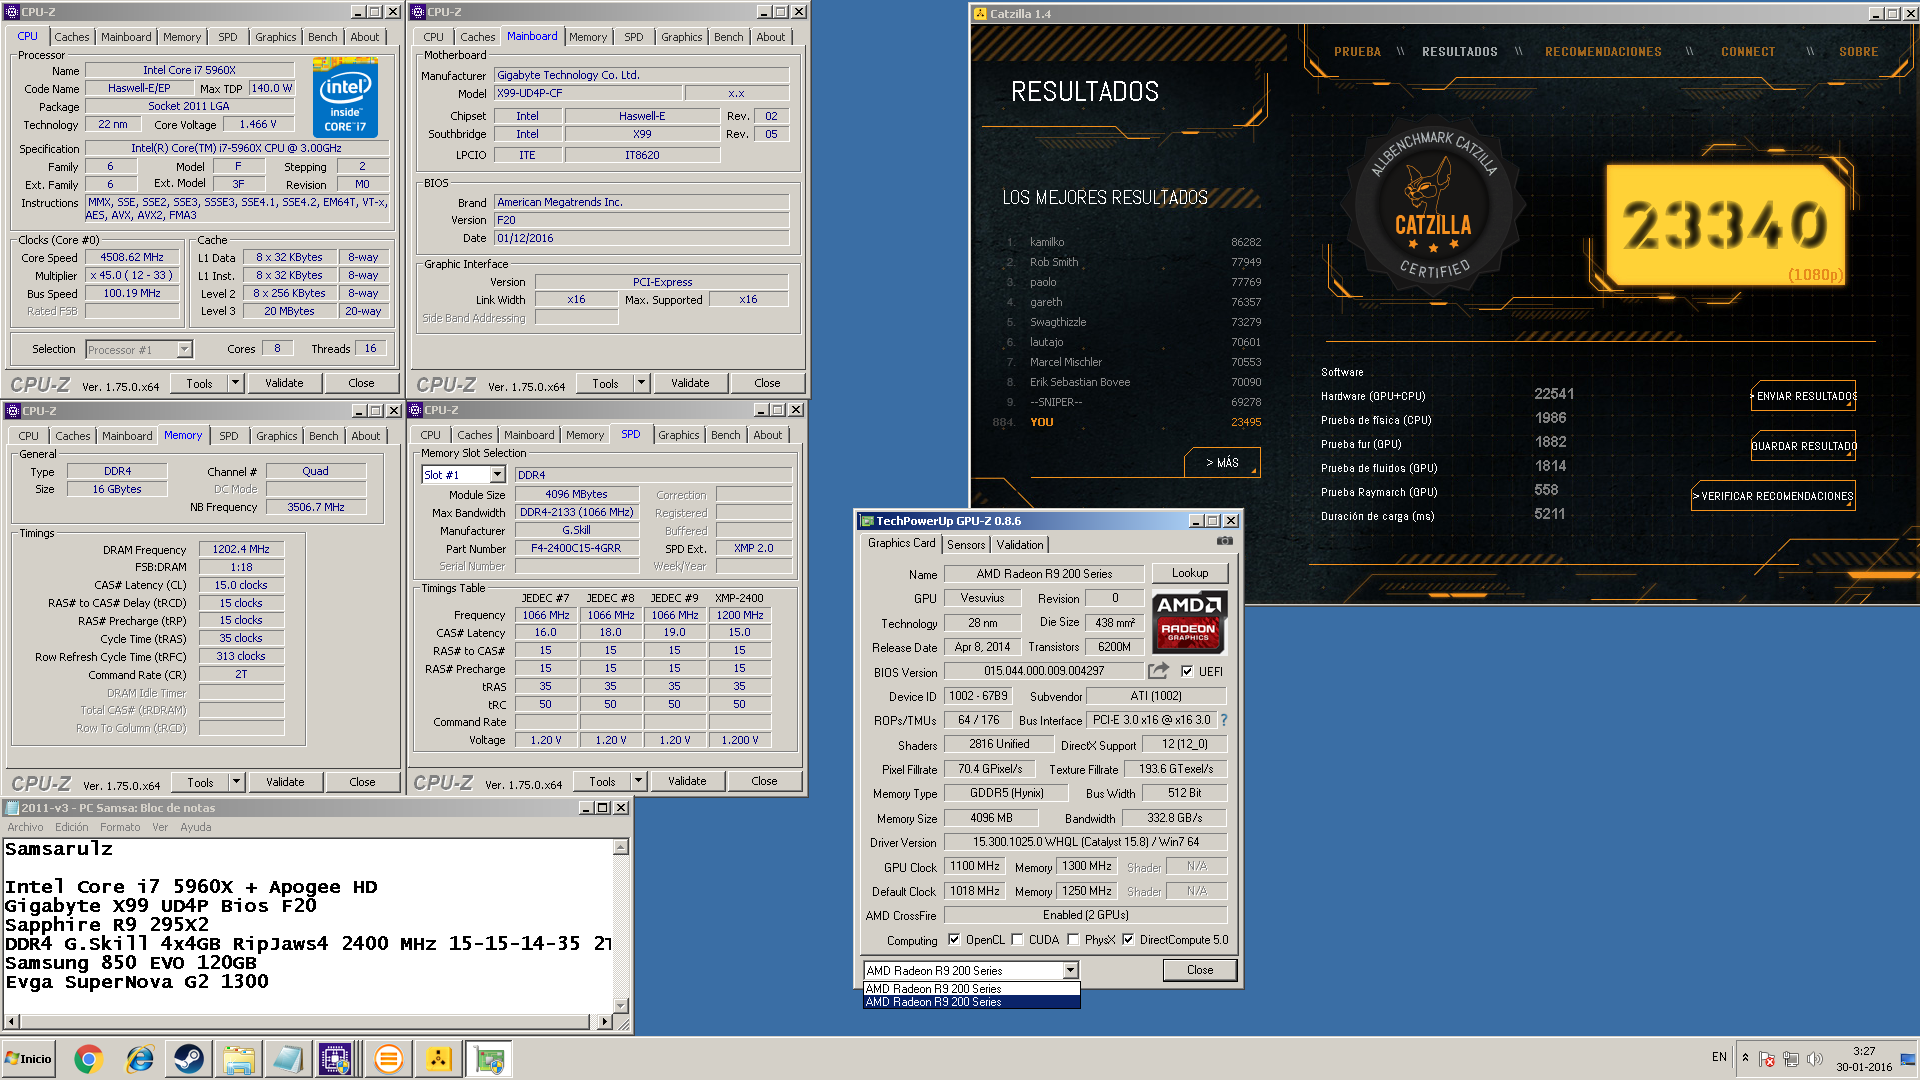Open Processor #1 selection dropdown

tap(184, 349)
